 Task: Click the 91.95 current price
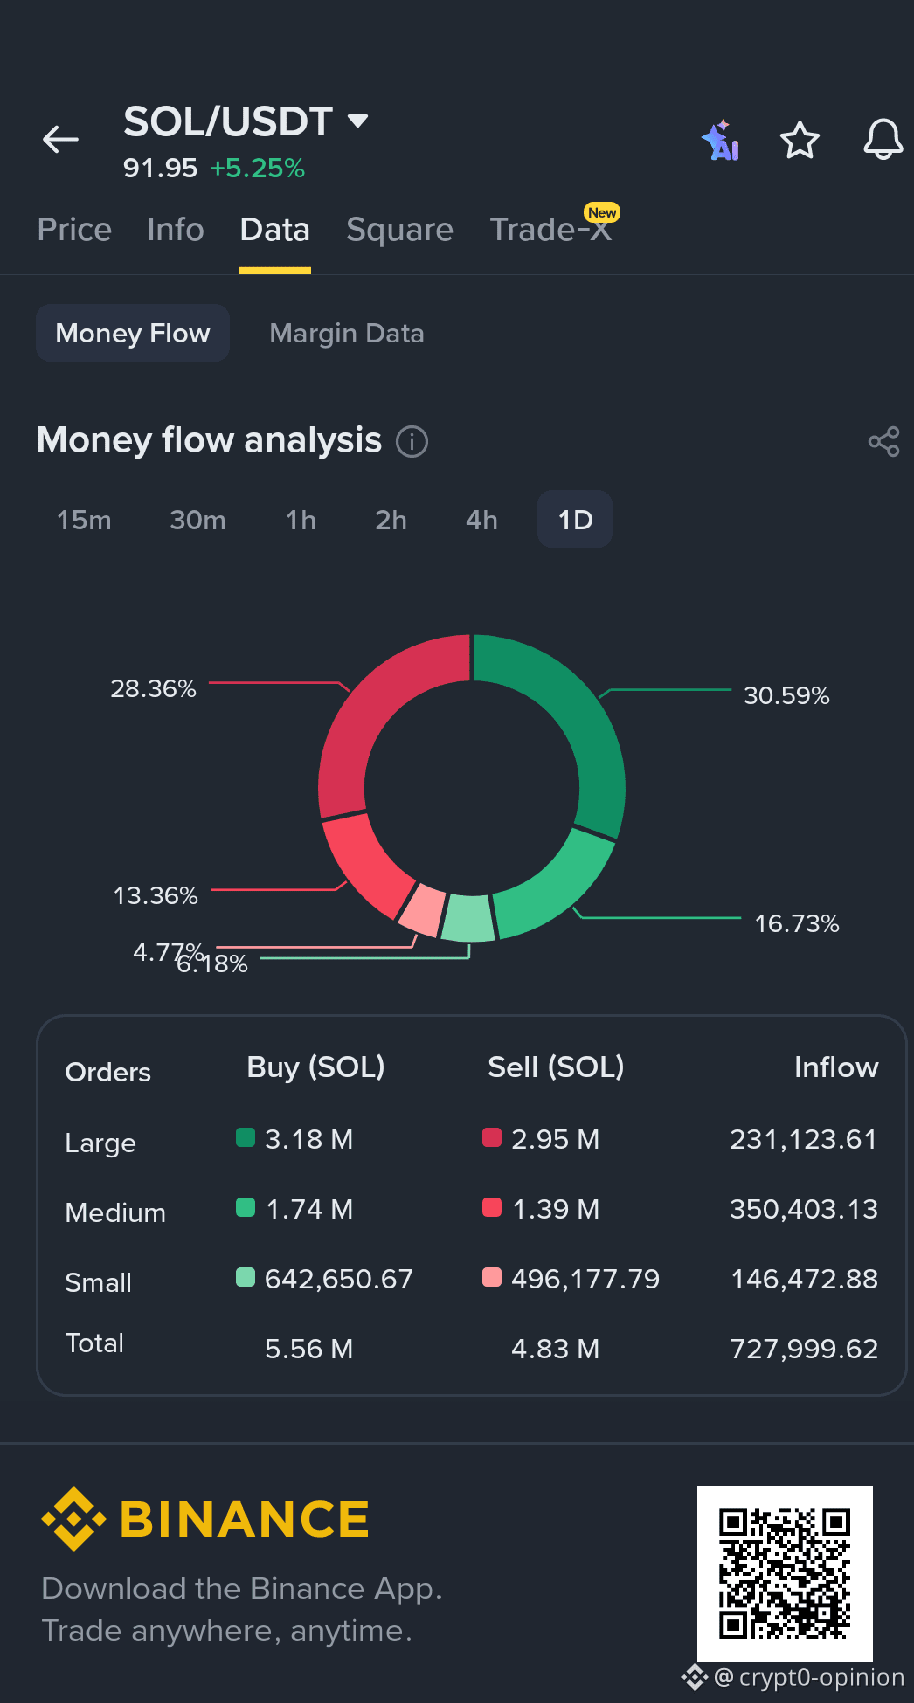click(x=160, y=168)
